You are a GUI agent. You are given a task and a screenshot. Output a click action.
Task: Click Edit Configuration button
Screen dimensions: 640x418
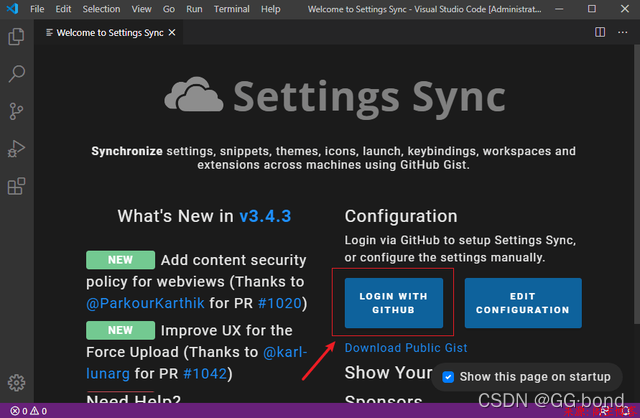(x=523, y=303)
